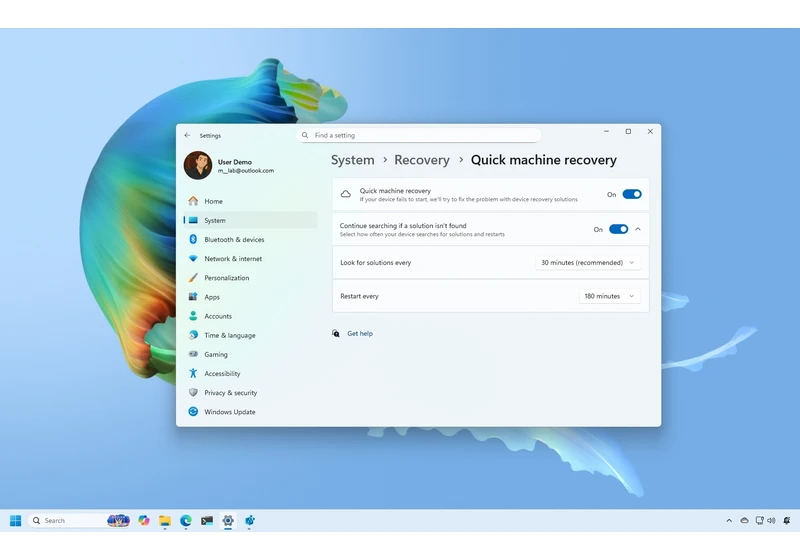Open the Terminal taskbar icon
The width and height of the screenshot is (800, 560).
[207, 520]
